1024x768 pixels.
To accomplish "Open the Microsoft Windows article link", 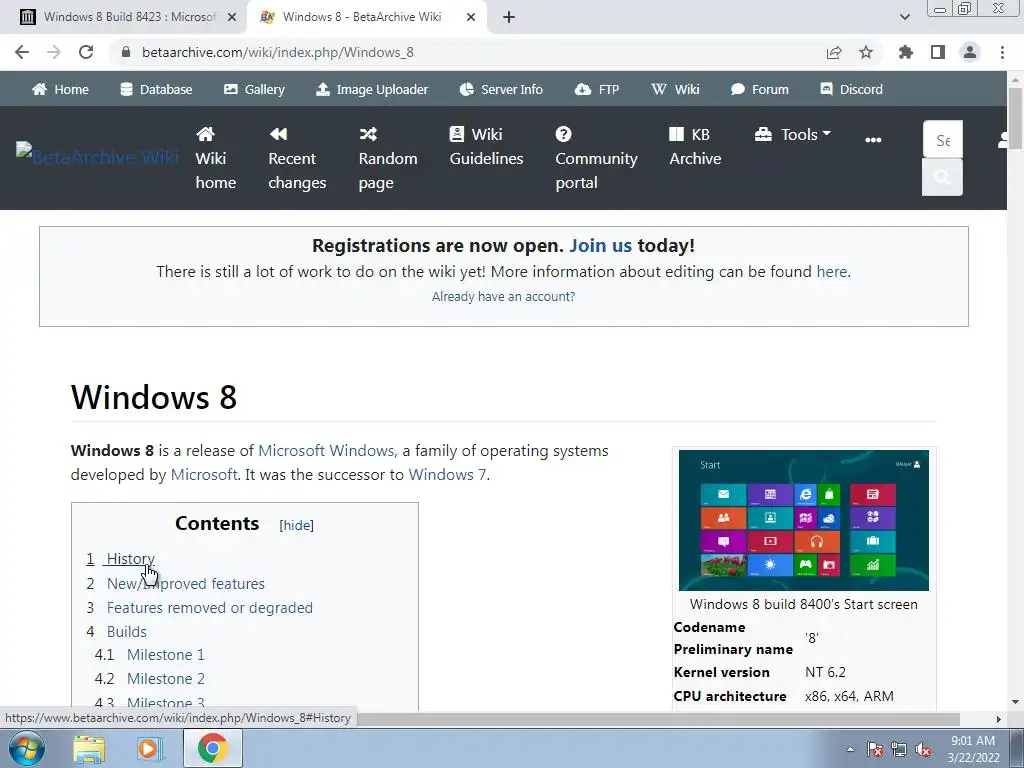I will [326, 451].
